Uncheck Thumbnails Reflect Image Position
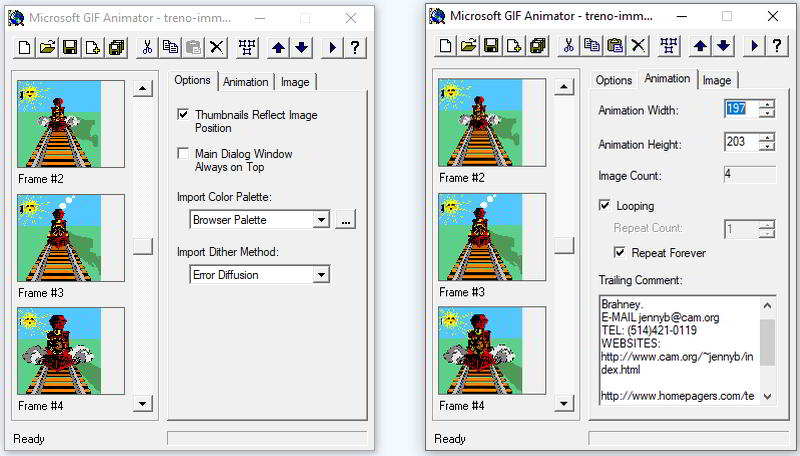Image resolution: width=800 pixels, height=456 pixels. [183, 114]
